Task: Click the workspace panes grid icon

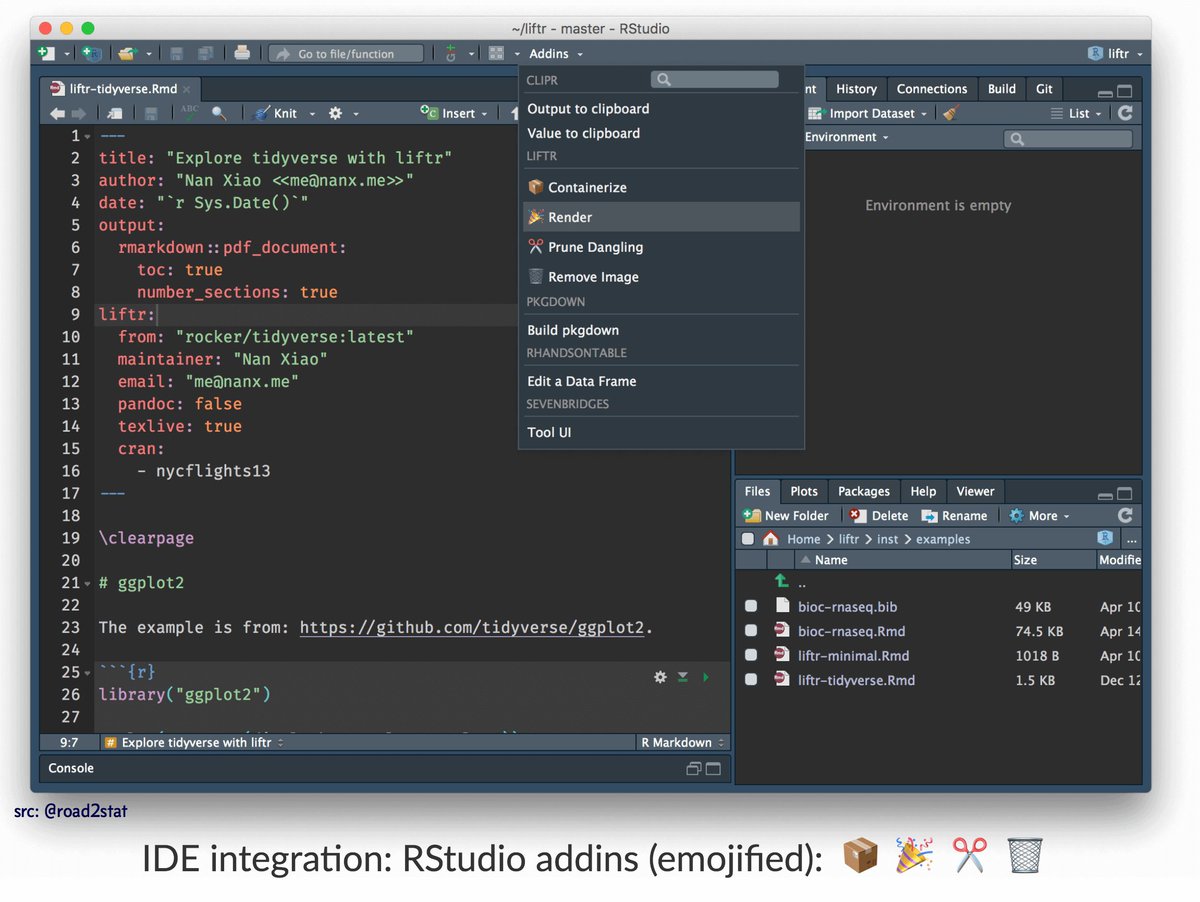Action: [x=496, y=54]
